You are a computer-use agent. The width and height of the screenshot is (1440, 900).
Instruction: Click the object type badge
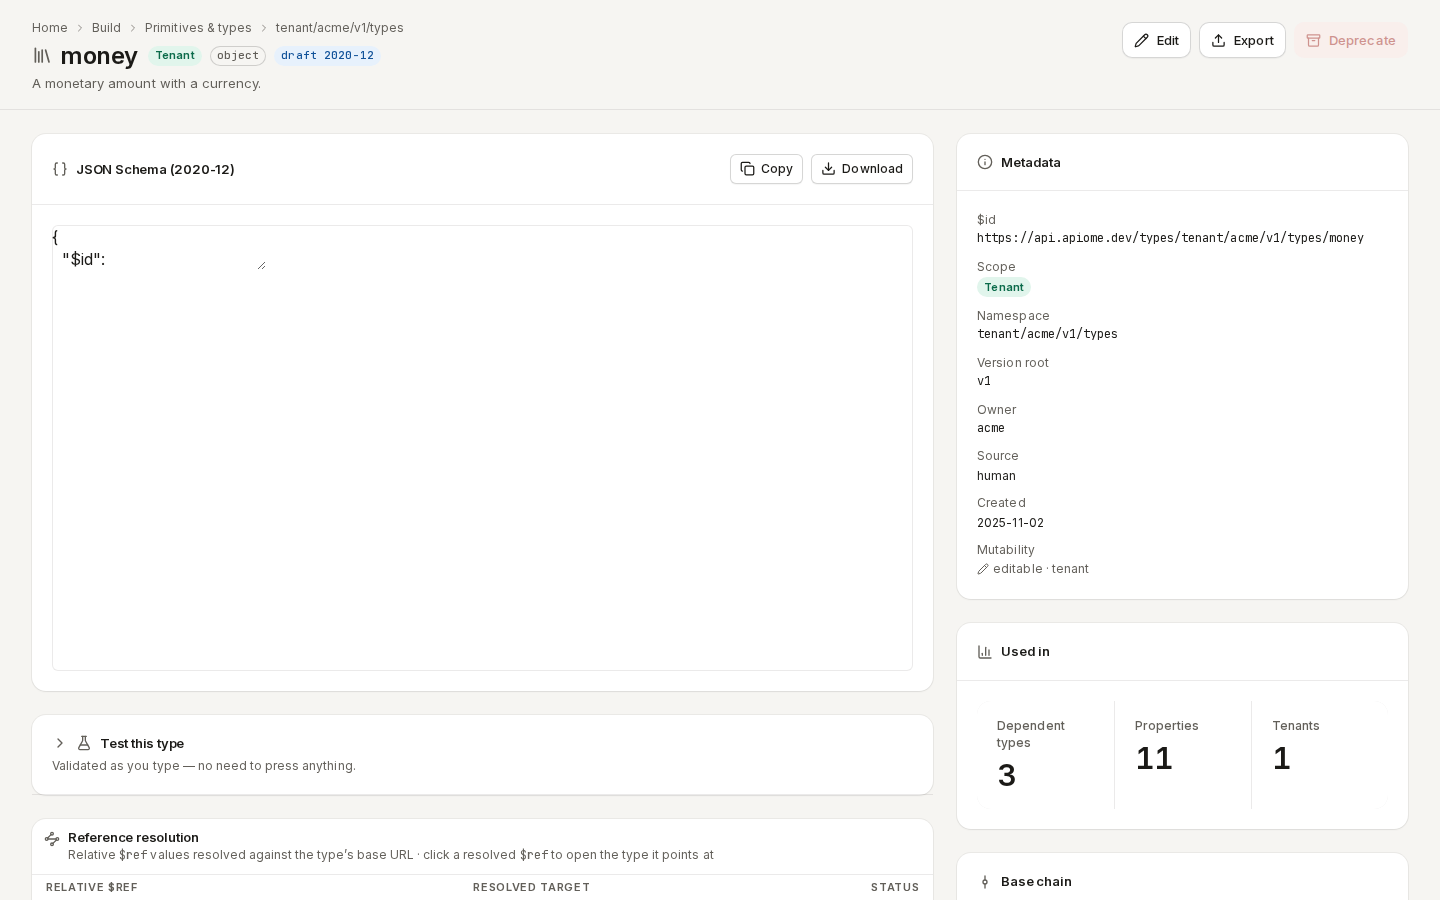click(238, 56)
